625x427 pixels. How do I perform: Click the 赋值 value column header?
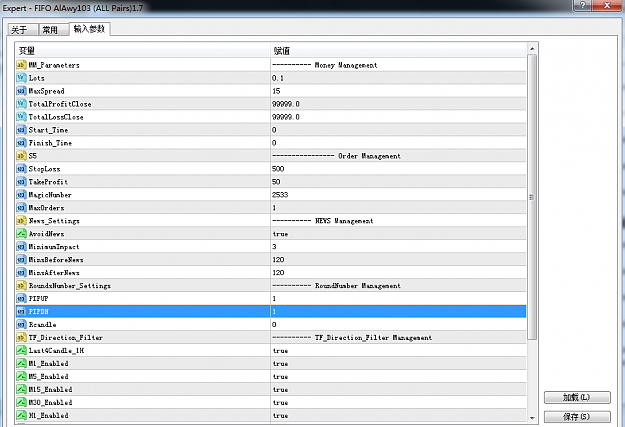click(x=399, y=51)
